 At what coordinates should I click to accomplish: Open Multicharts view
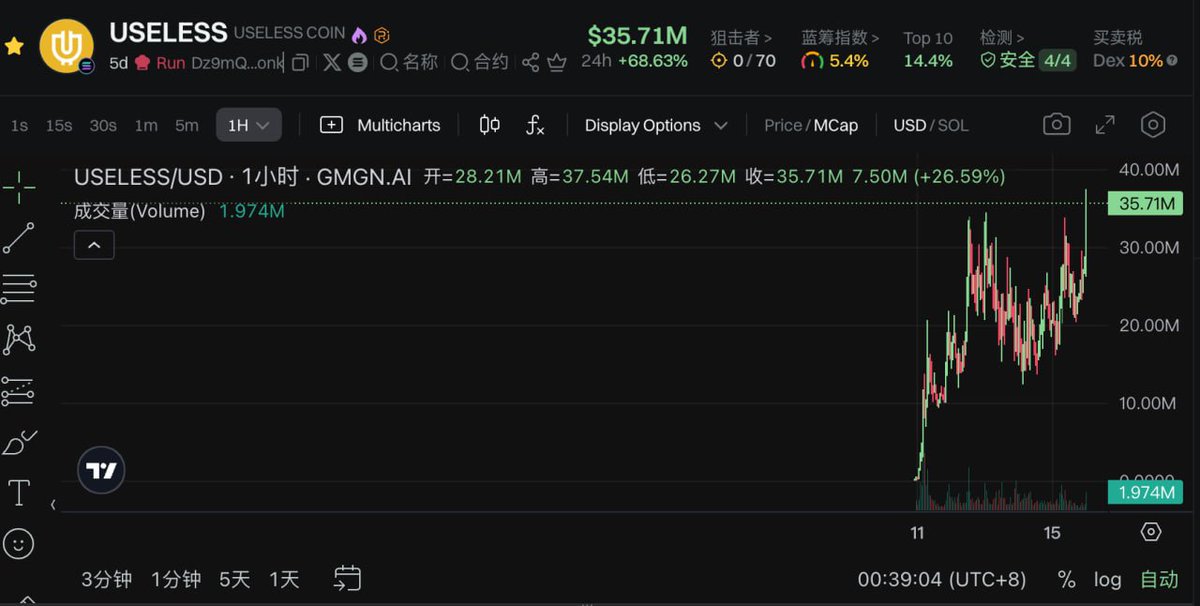click(380, 125)
